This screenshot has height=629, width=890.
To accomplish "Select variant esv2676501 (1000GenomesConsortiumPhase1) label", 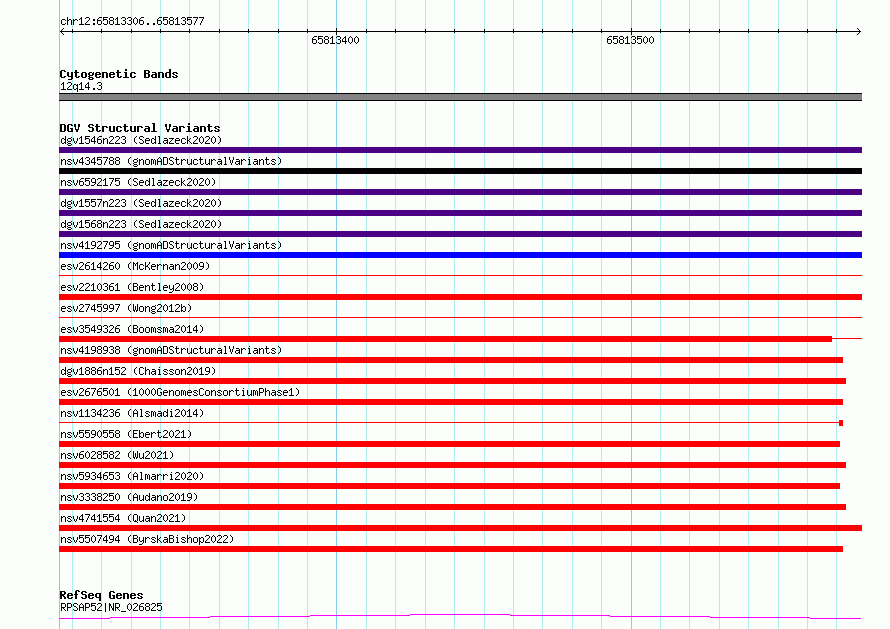I will pyautogui.click(x=180, y=392).
